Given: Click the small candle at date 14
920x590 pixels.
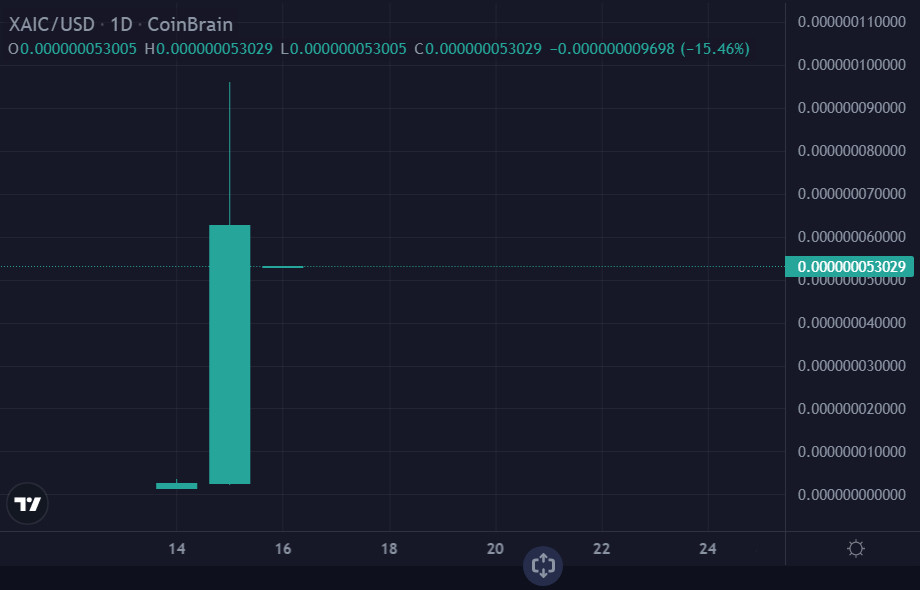Looking at the screenshot, I should pyautogui.click(x=177, y=486).
